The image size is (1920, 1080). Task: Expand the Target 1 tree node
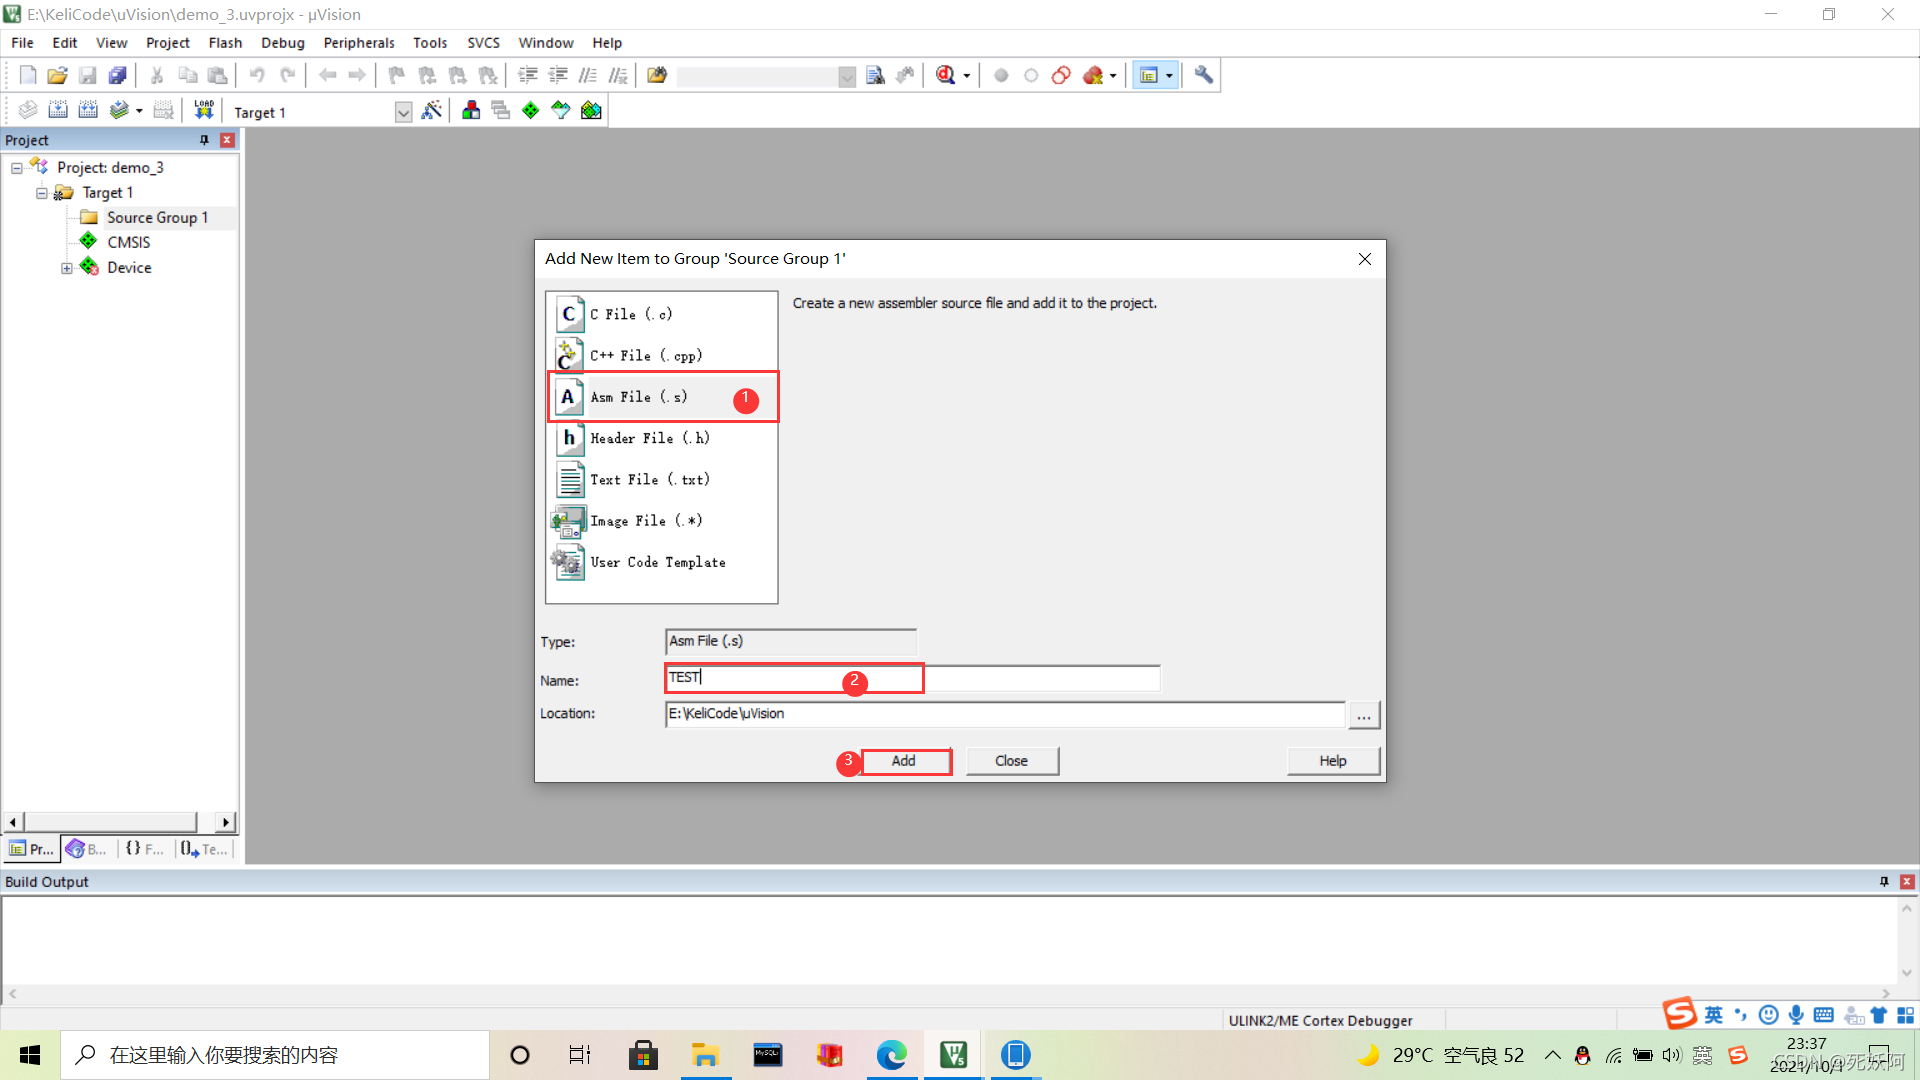36,191
